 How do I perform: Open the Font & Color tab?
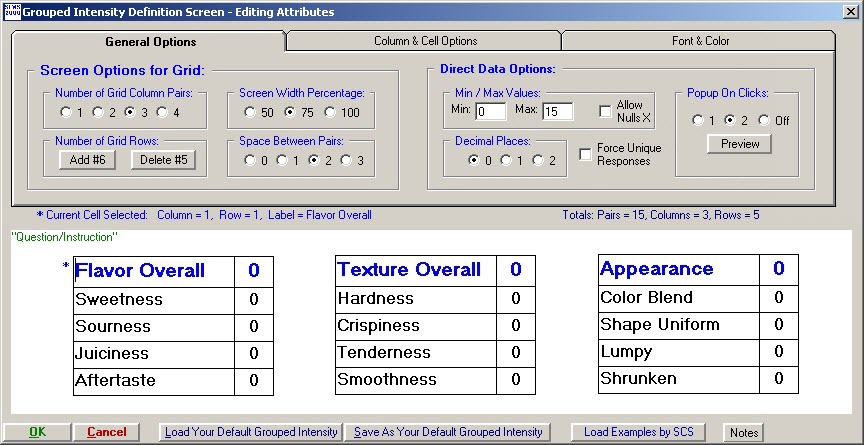pyautogui.click(x=700, y=41)
